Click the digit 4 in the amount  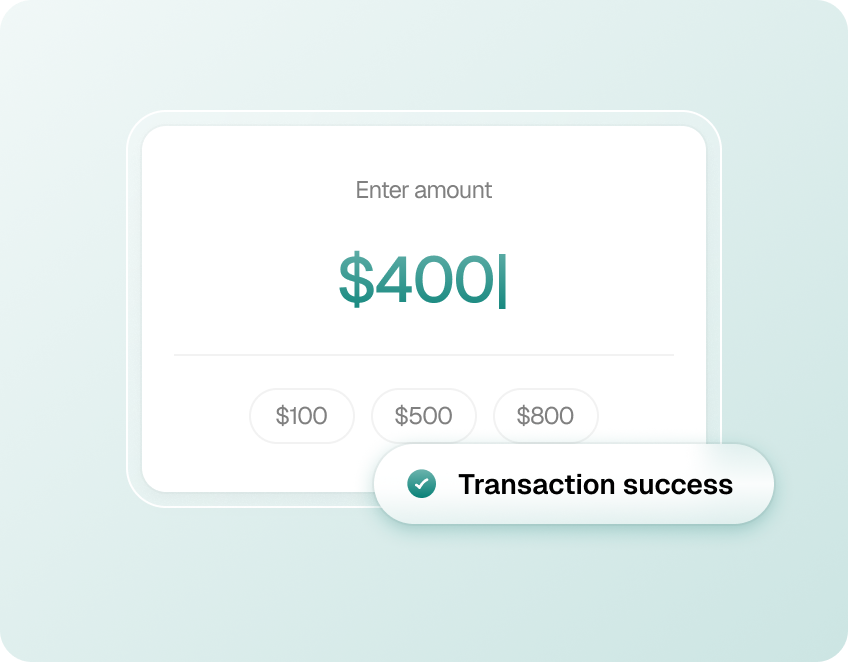click(395, 280)
